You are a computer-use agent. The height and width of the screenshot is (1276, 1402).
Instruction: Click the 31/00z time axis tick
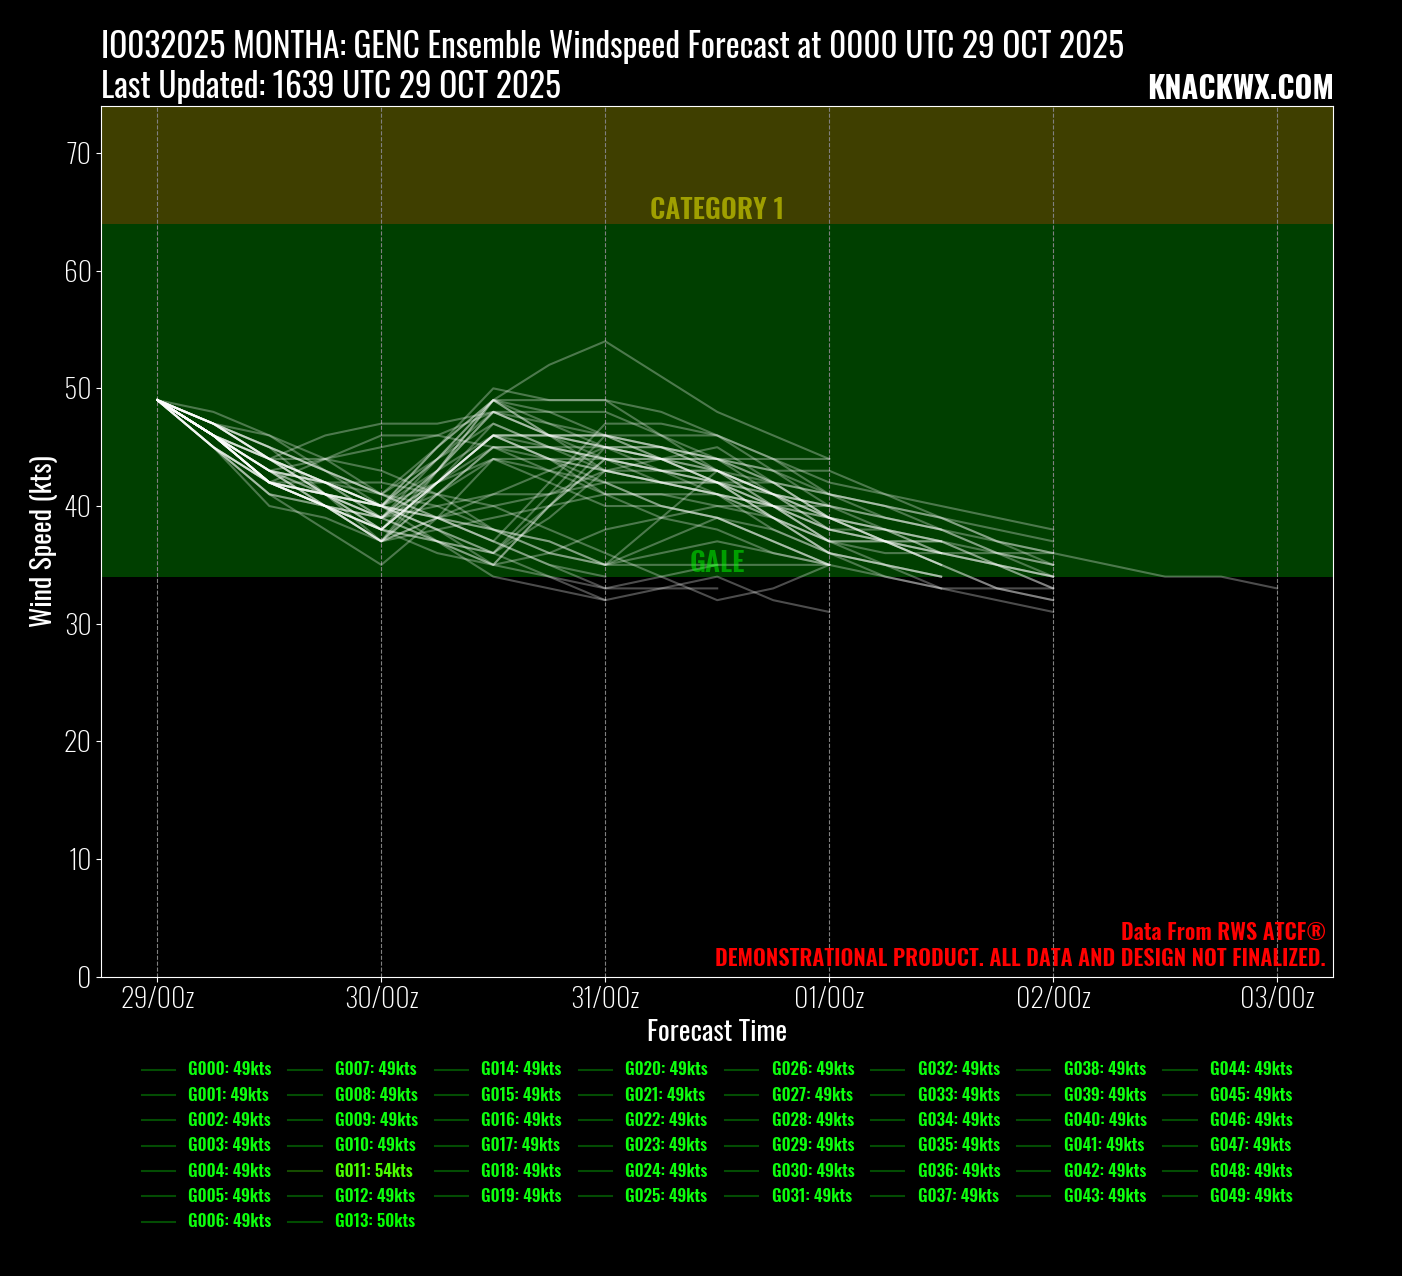tap(605, 998)
